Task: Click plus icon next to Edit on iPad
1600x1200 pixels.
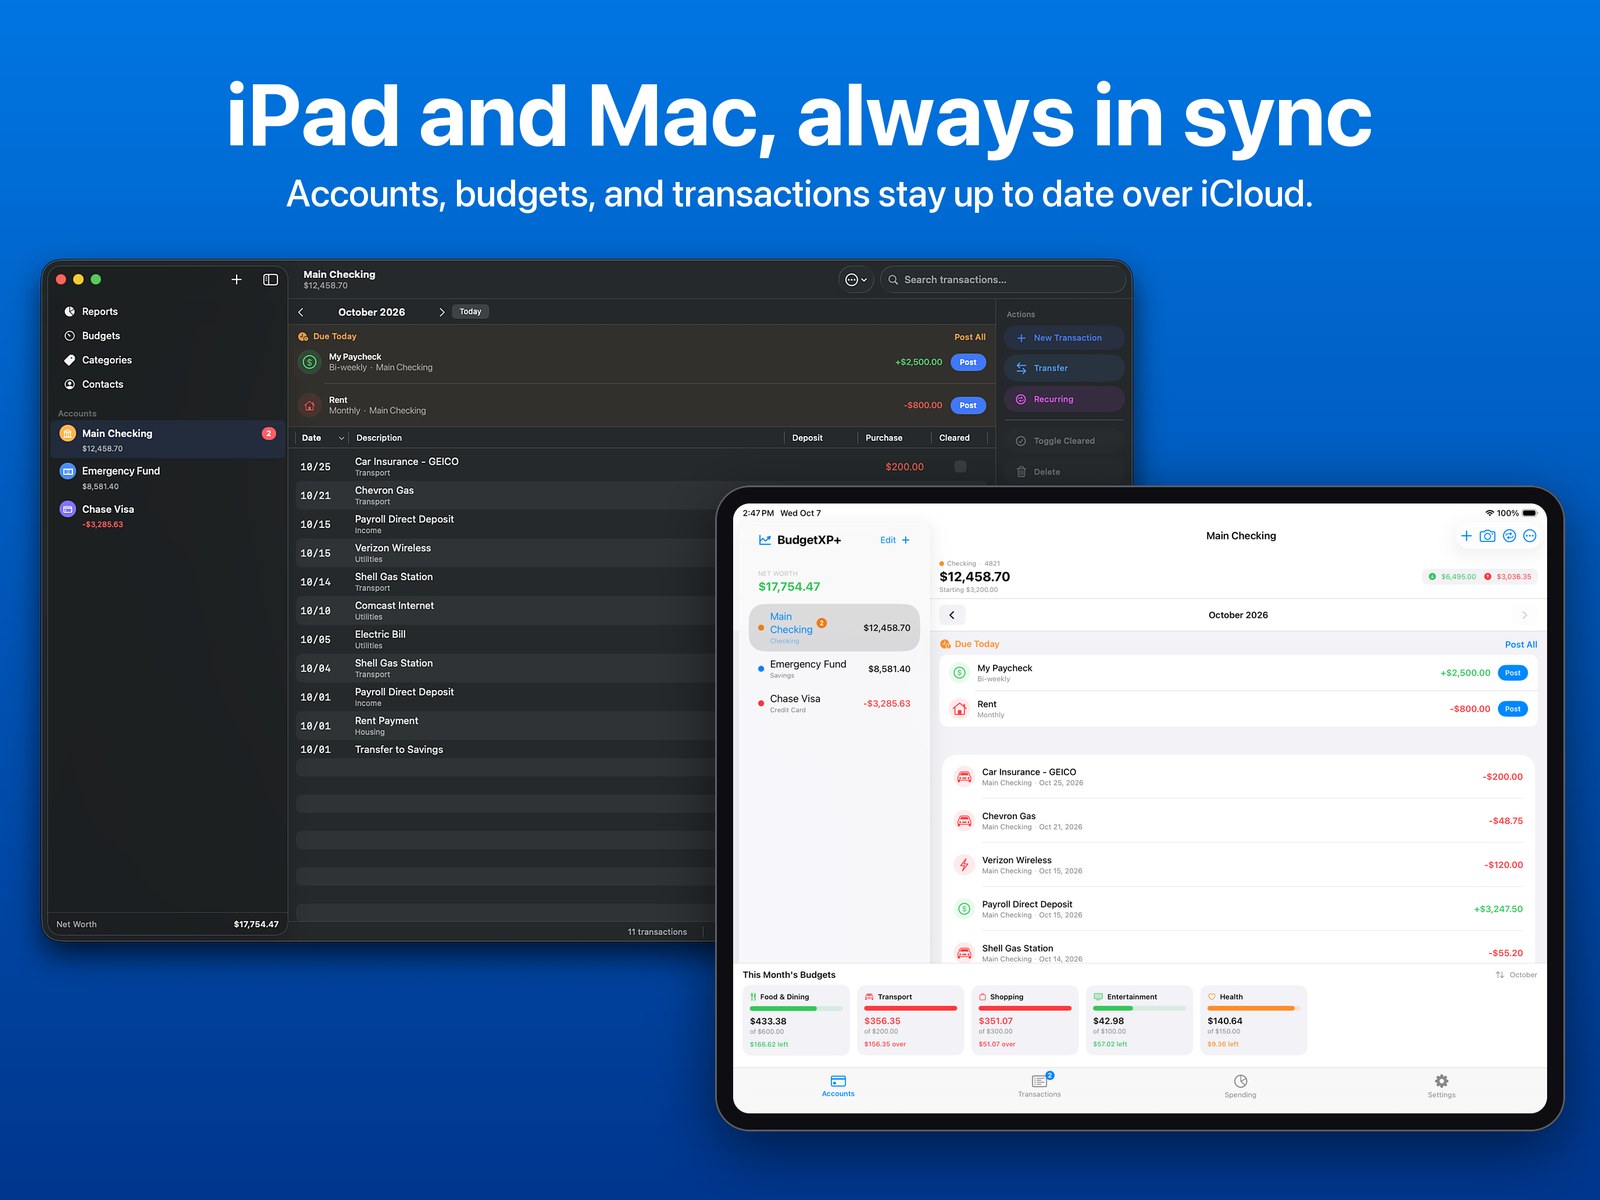Action: point(906,540)
